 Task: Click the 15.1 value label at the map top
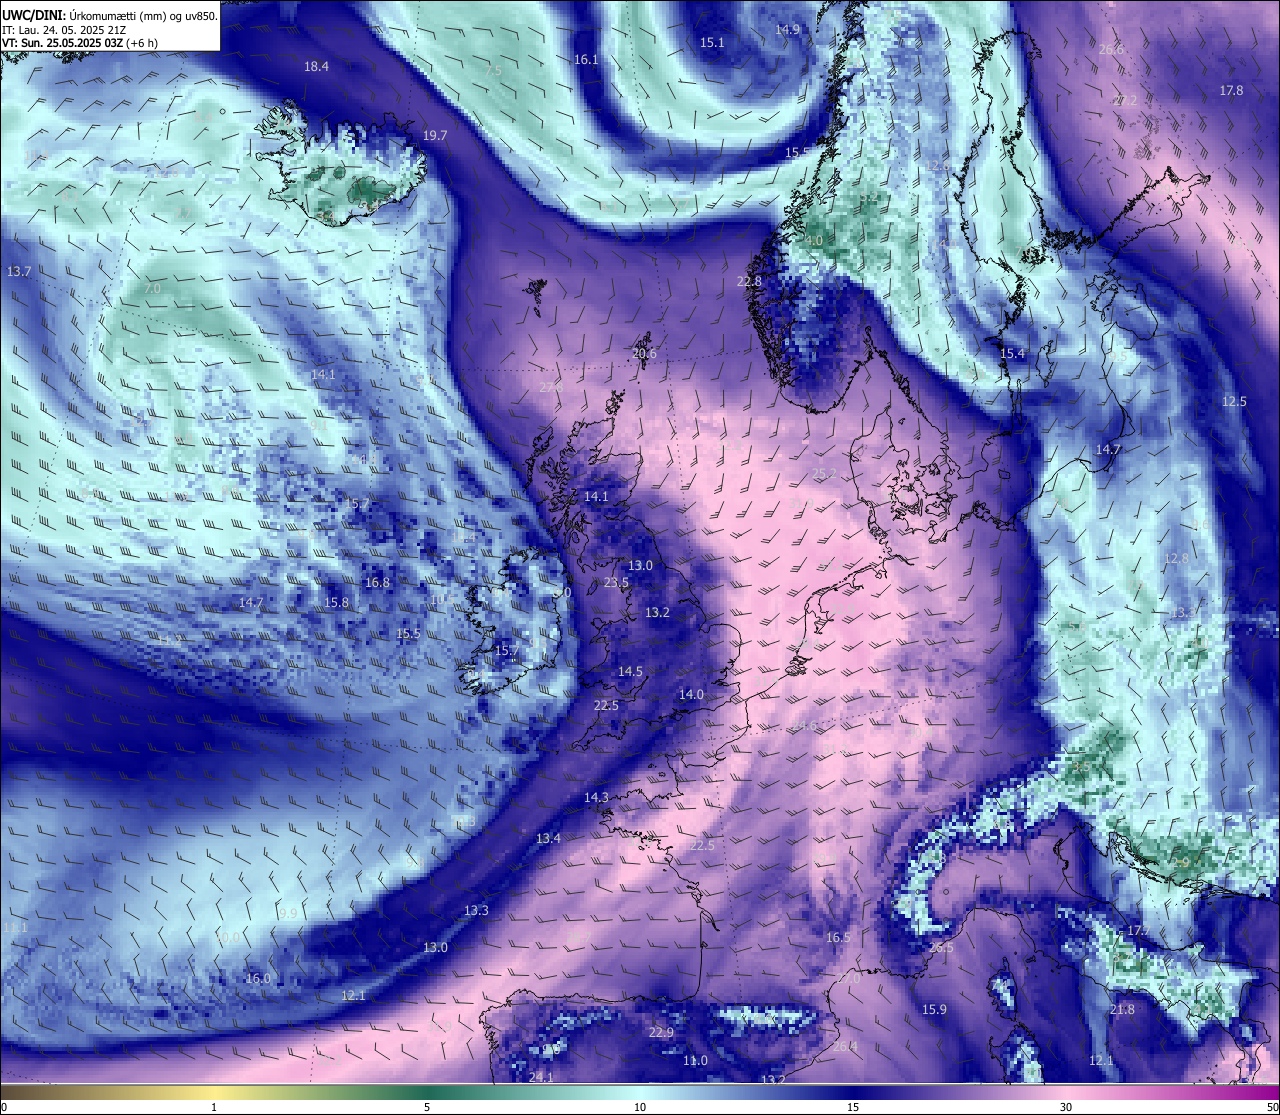[712, 42]
